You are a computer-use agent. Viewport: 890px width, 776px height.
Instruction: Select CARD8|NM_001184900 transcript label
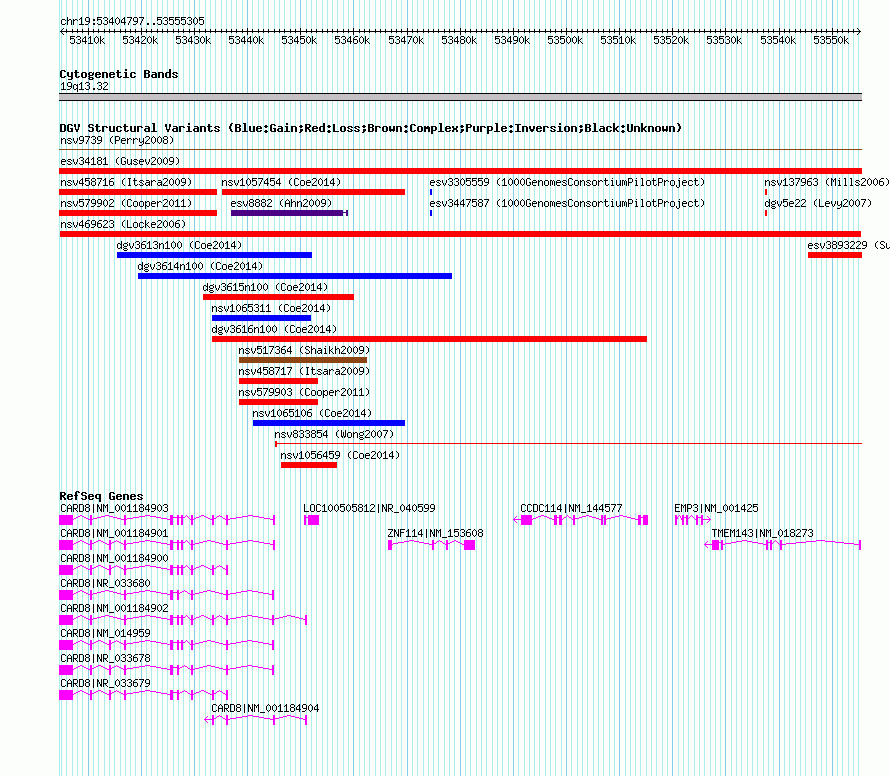pos(114,558)
